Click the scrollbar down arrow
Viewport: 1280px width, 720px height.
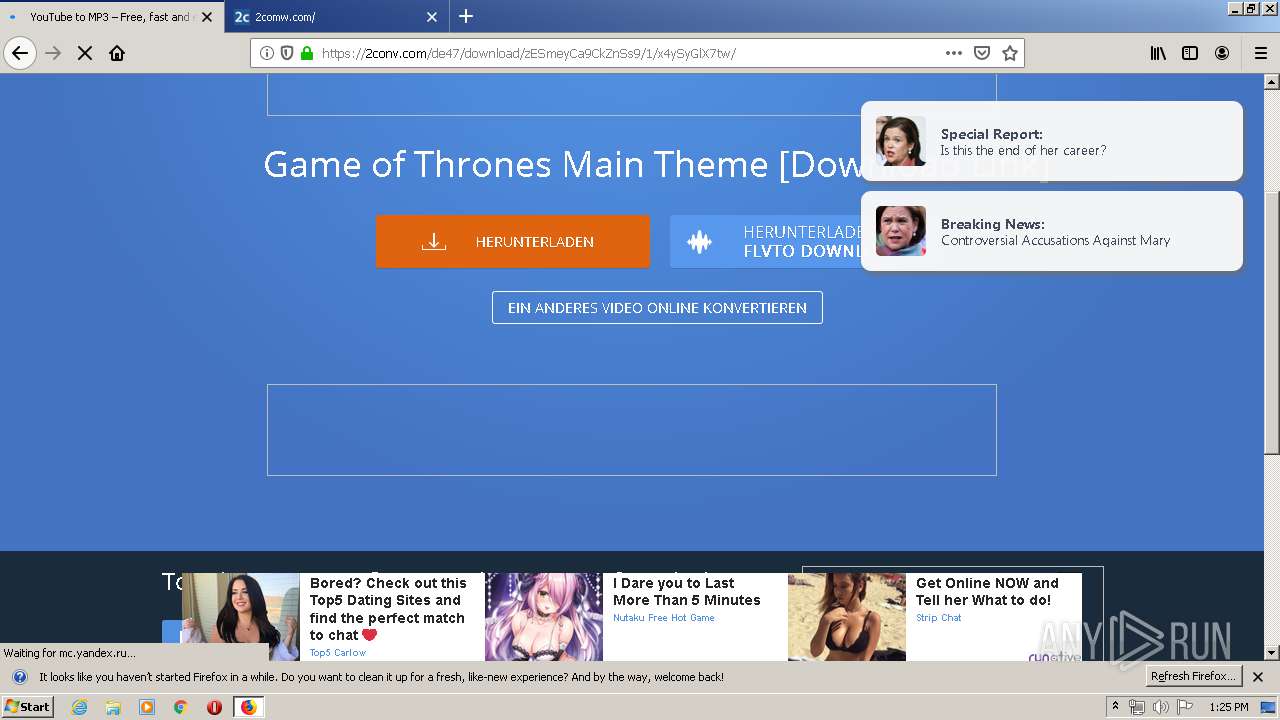(1272, 653)
